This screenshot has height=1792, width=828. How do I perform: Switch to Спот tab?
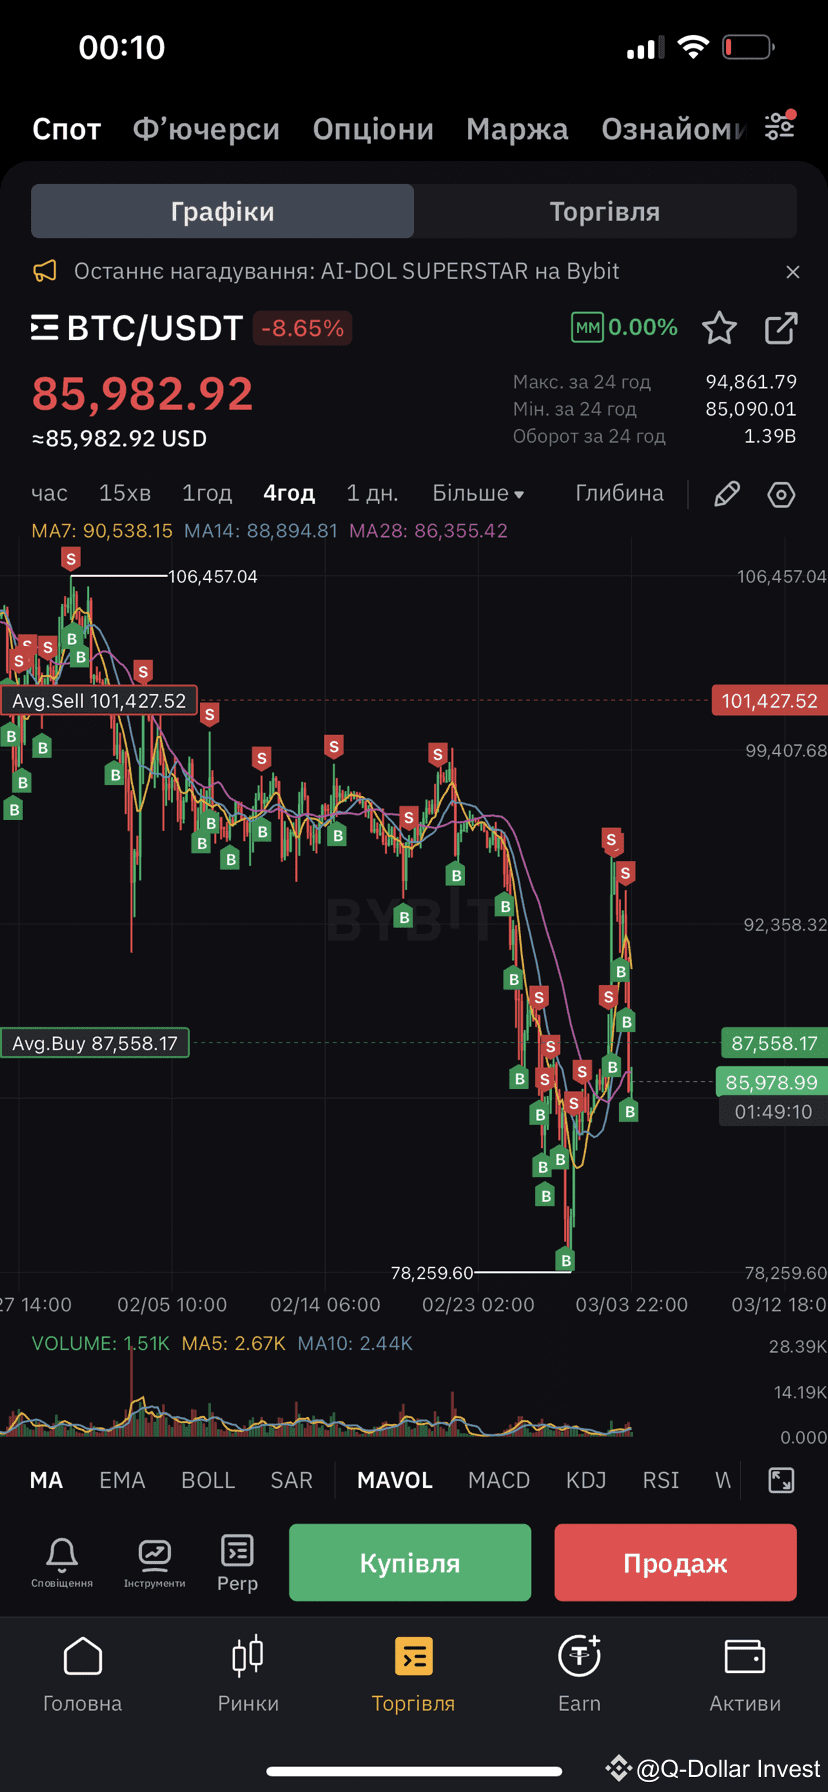click(67, 129)
